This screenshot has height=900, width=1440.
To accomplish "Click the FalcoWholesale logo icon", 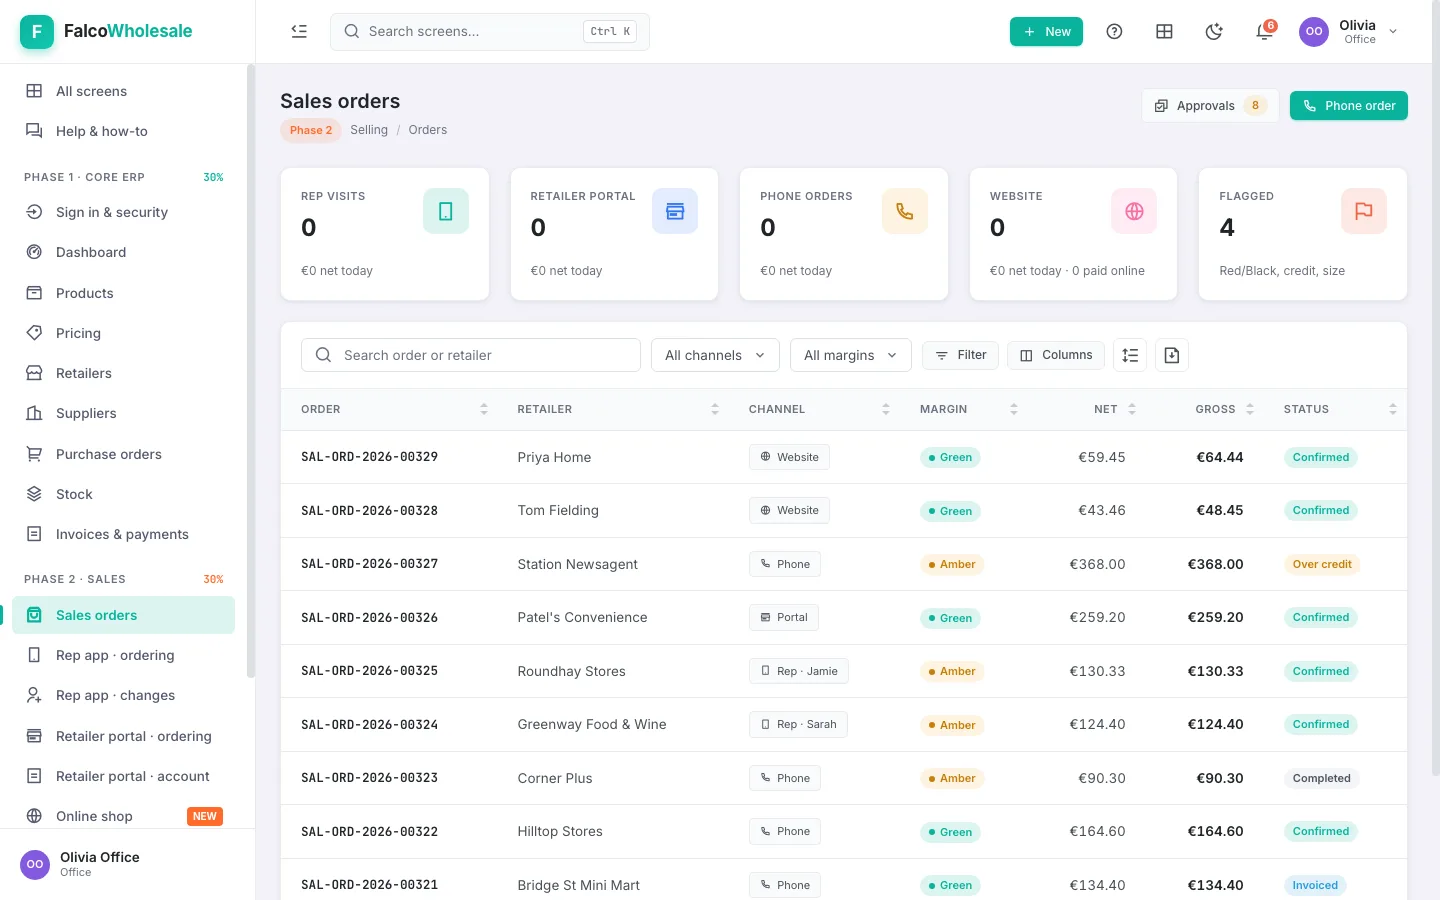I will [x=37, y=32].
